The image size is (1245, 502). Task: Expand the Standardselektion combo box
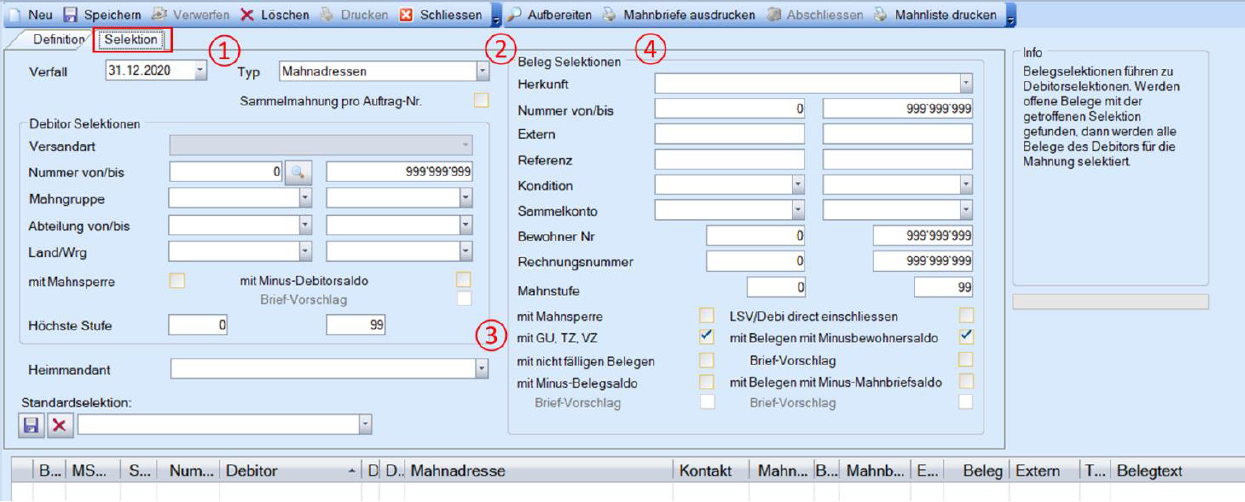(x=365, y=425)
